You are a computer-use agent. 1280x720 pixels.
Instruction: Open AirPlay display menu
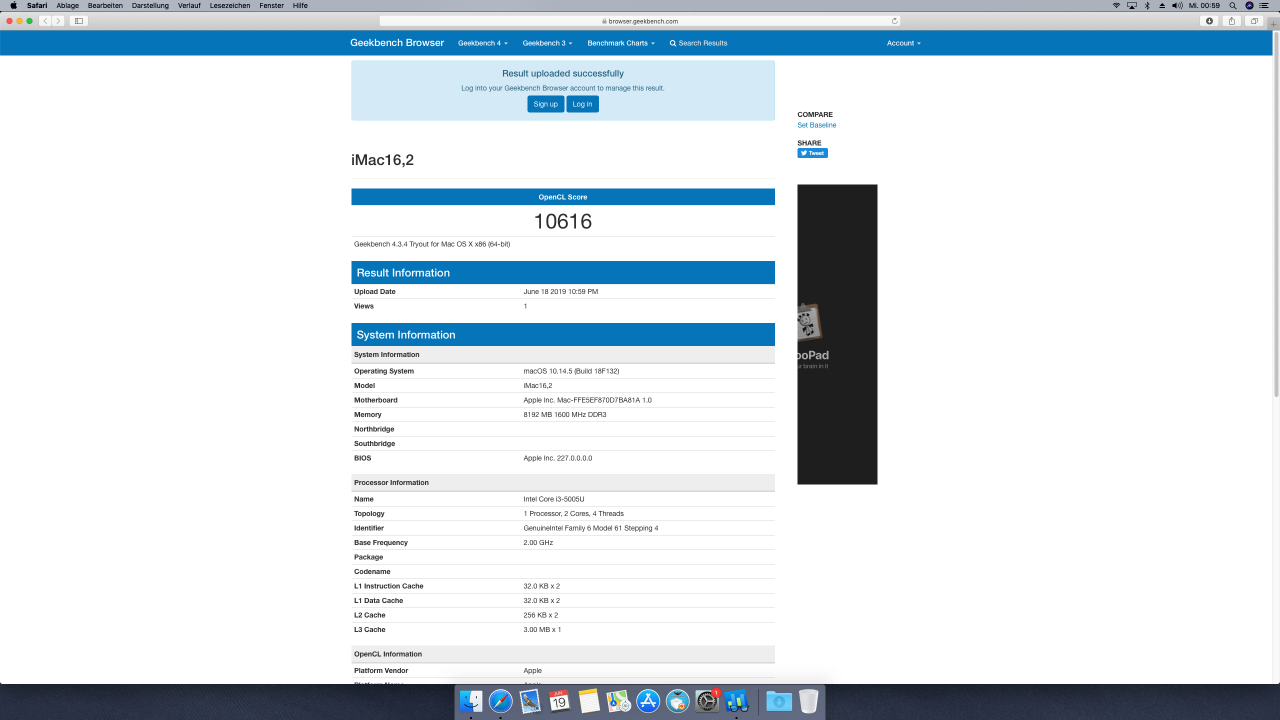click(x=1131, y=5)
